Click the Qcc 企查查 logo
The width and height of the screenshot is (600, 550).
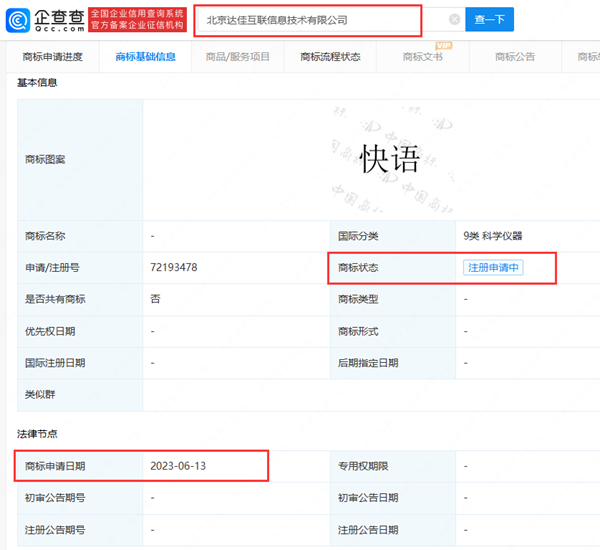[43, 20]
